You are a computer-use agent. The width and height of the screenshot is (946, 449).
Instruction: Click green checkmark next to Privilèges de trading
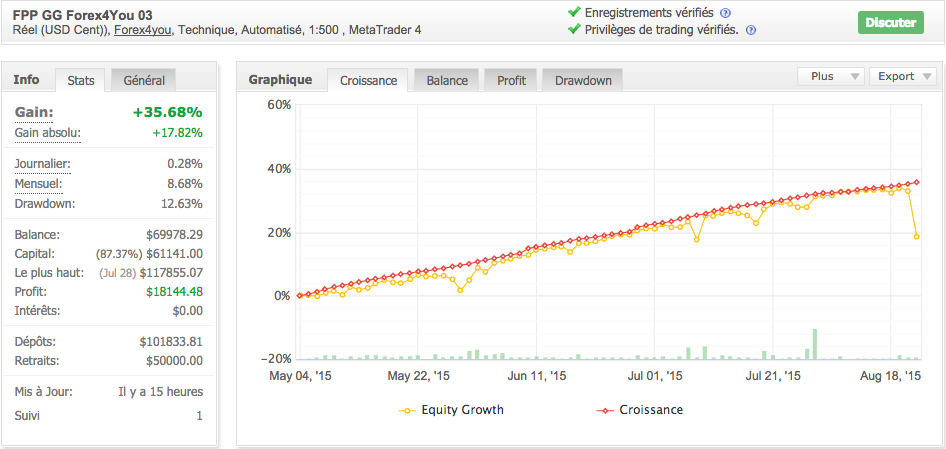[573, 30]
